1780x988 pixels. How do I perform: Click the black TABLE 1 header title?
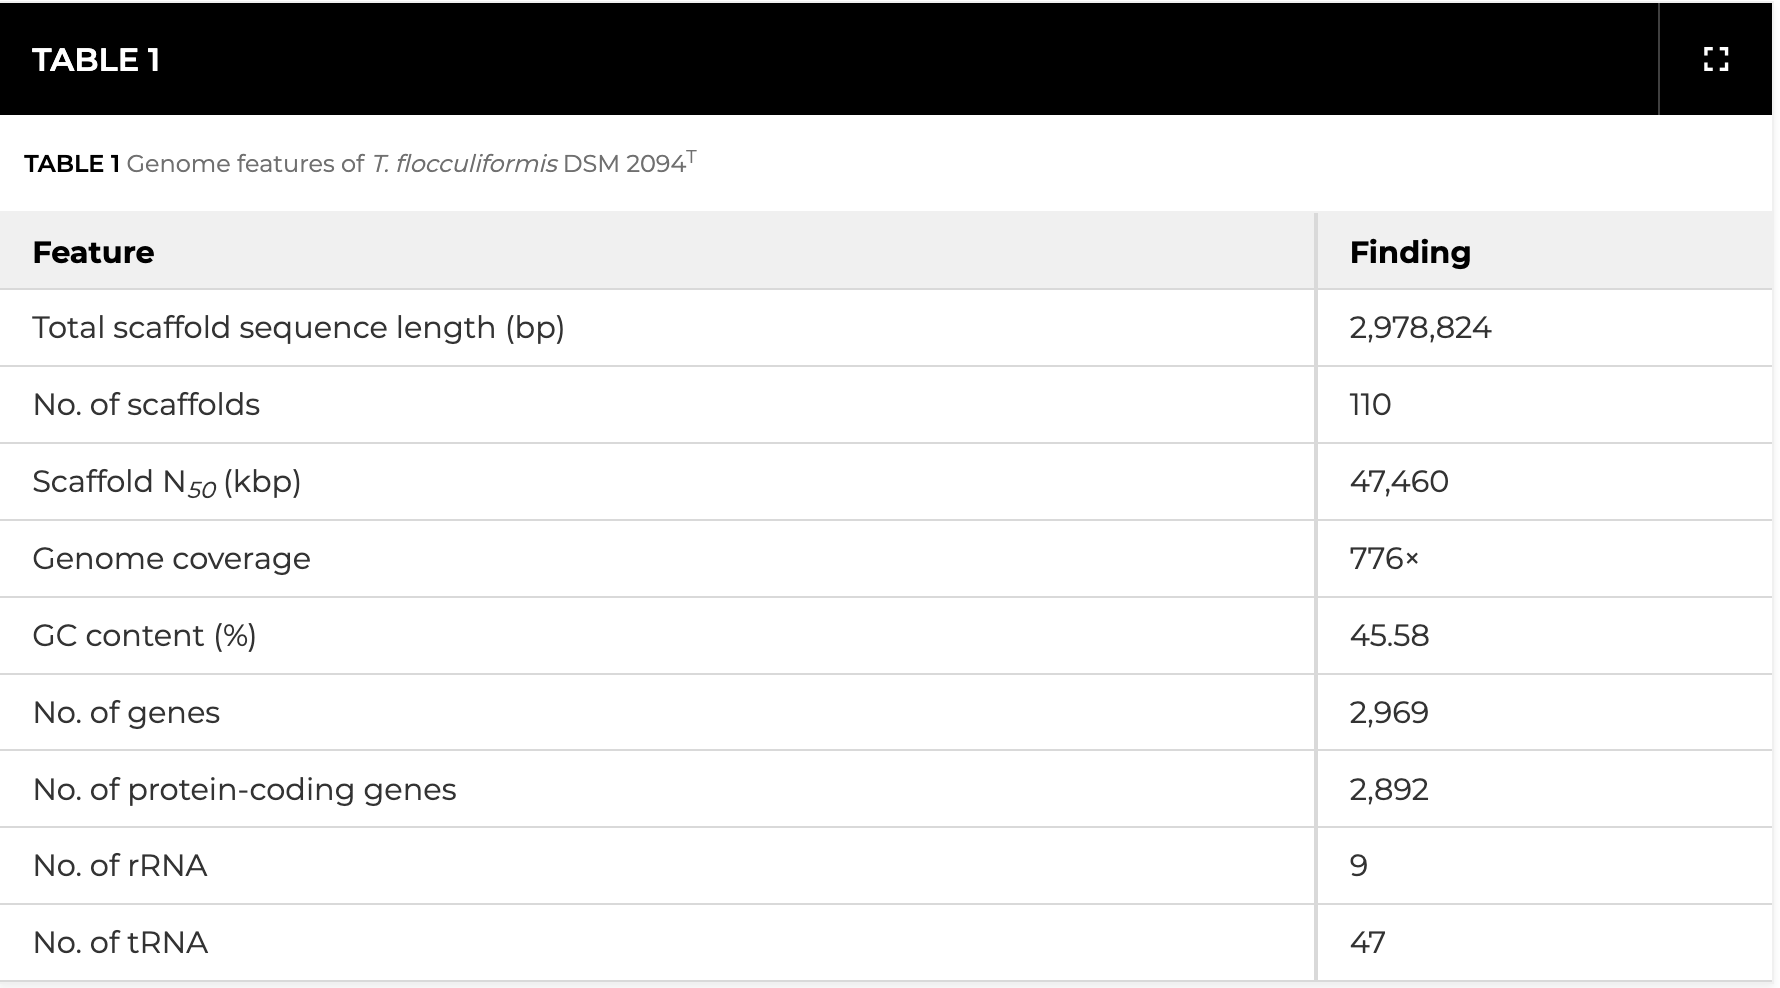point(96,60)
